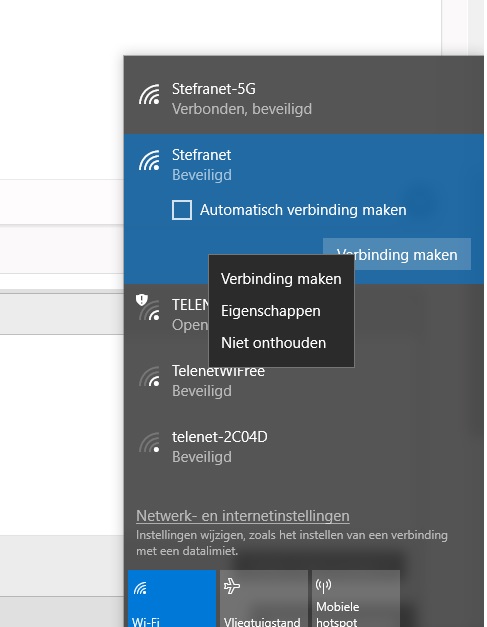Click the Wi-Fi tile signal icon

[x=140, y=588]
